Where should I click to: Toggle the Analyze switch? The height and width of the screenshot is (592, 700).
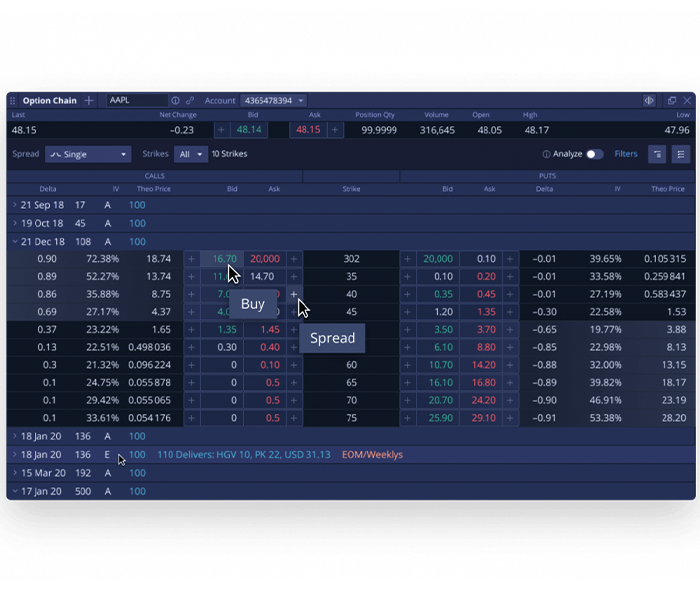pos(594,154)
